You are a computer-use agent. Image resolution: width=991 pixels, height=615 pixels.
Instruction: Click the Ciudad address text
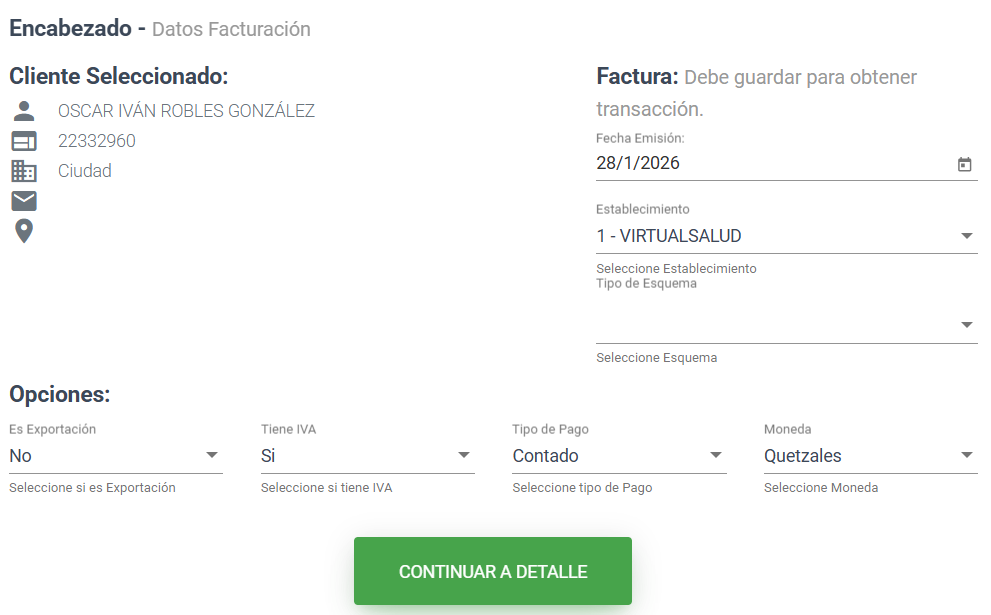[85, 171]
